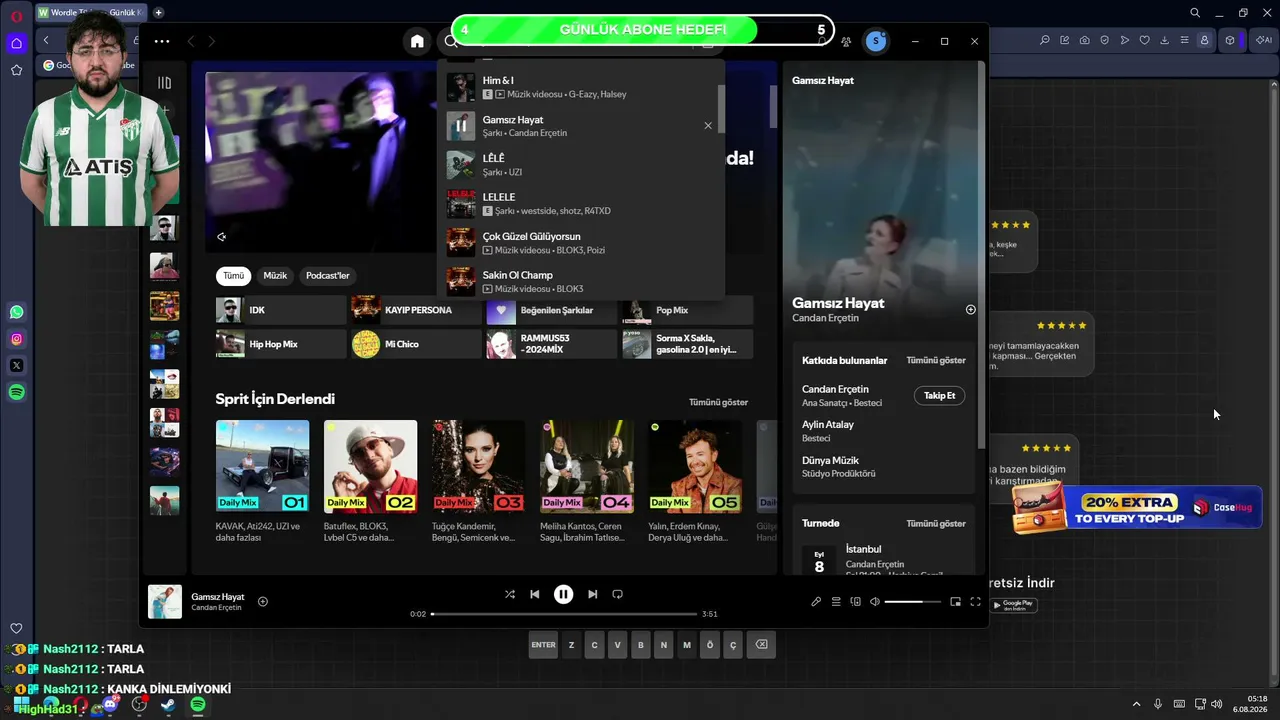Open Daily Mix 05 cover
The width and height of the screenshot is (1280, 720).
pyautogui.click(x=695, y=466)
